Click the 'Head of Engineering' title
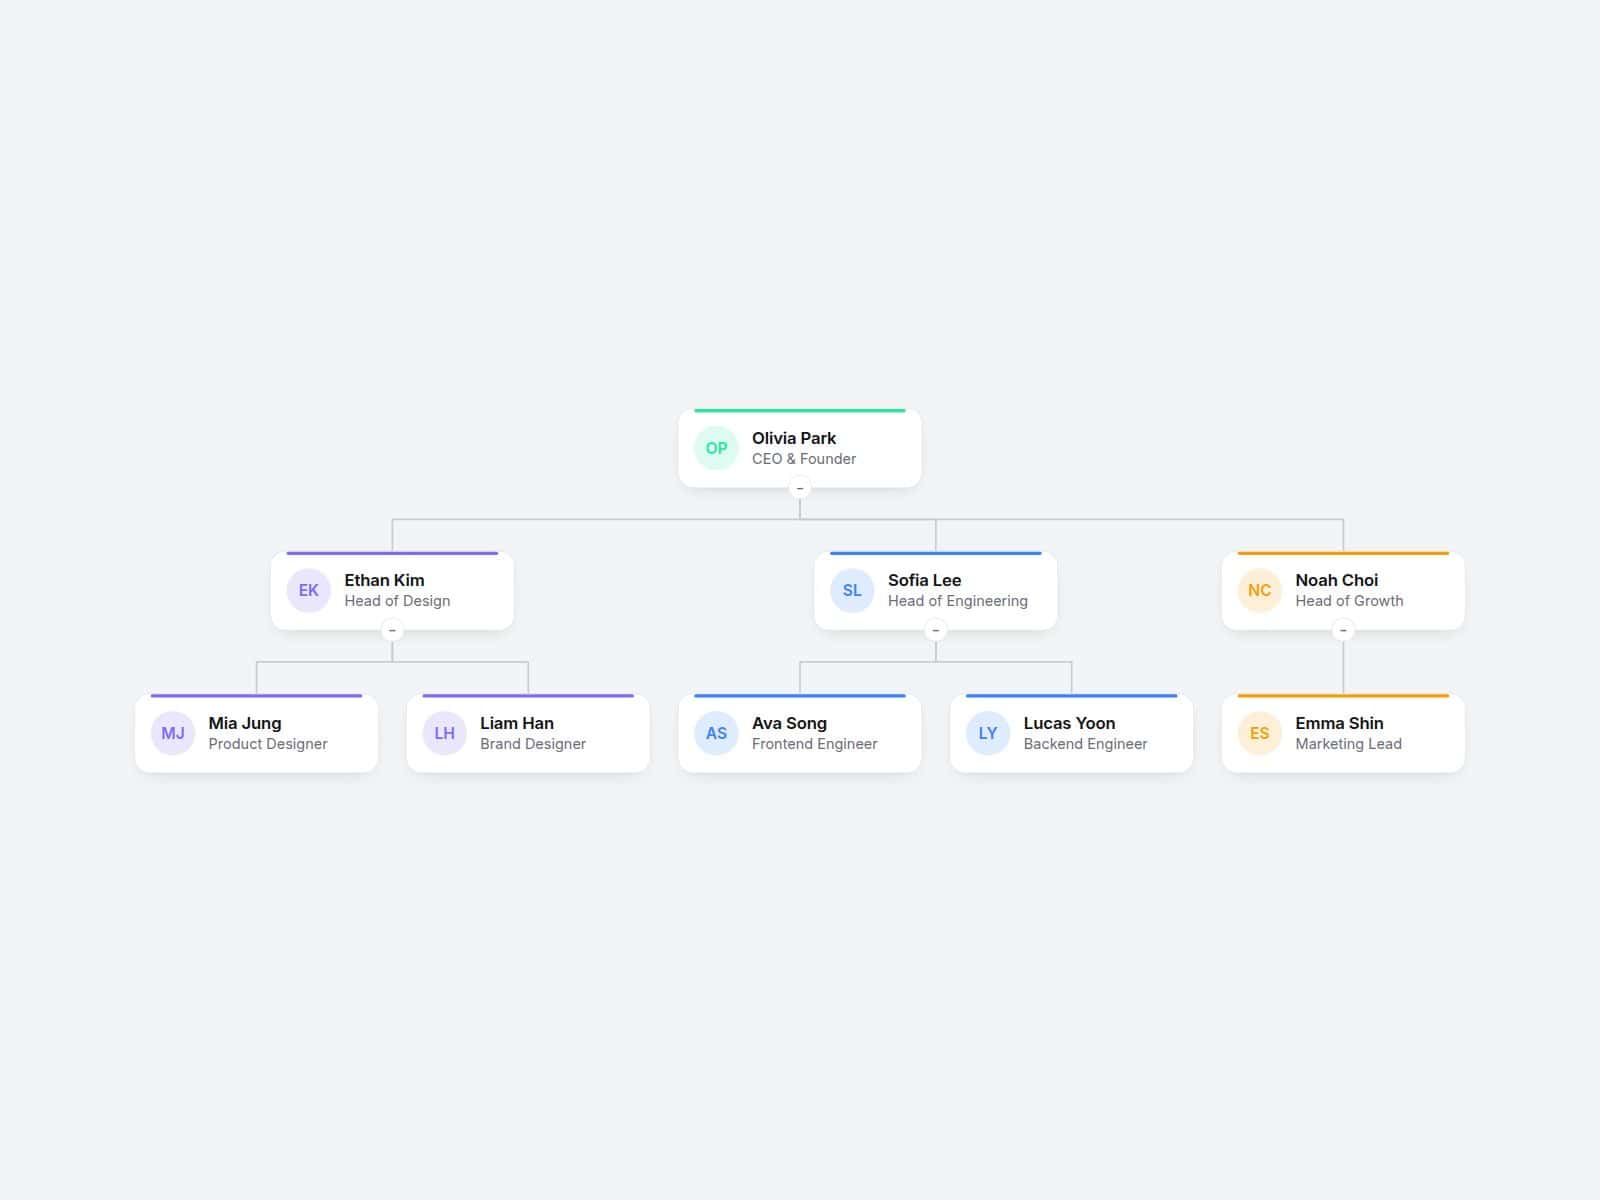Screen dimensions: 1600x1200 958,601
